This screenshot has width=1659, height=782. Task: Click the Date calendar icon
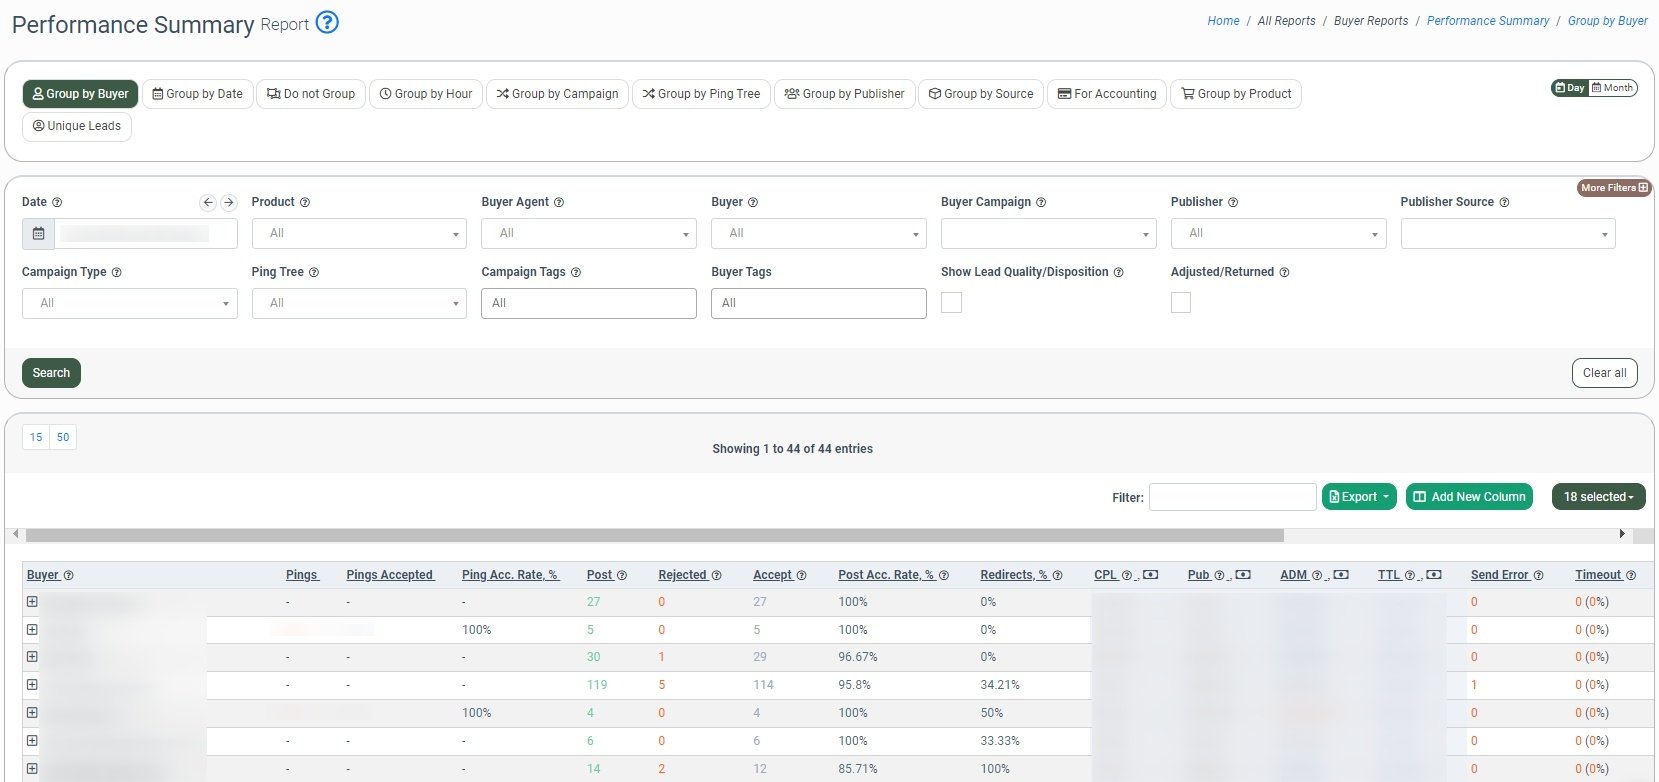38,233
